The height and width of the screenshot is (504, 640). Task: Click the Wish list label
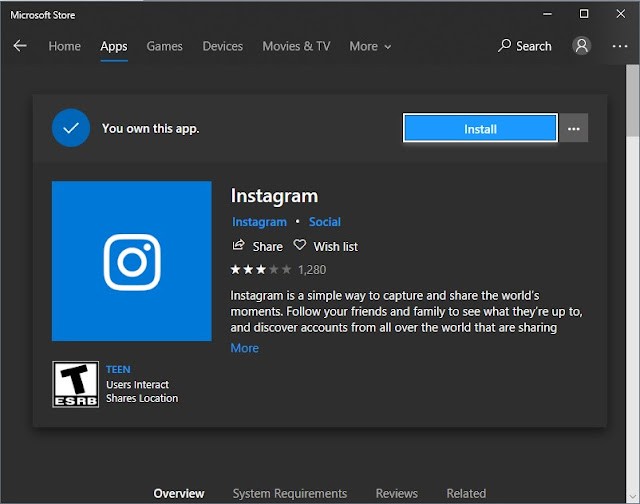click(336, 246)
